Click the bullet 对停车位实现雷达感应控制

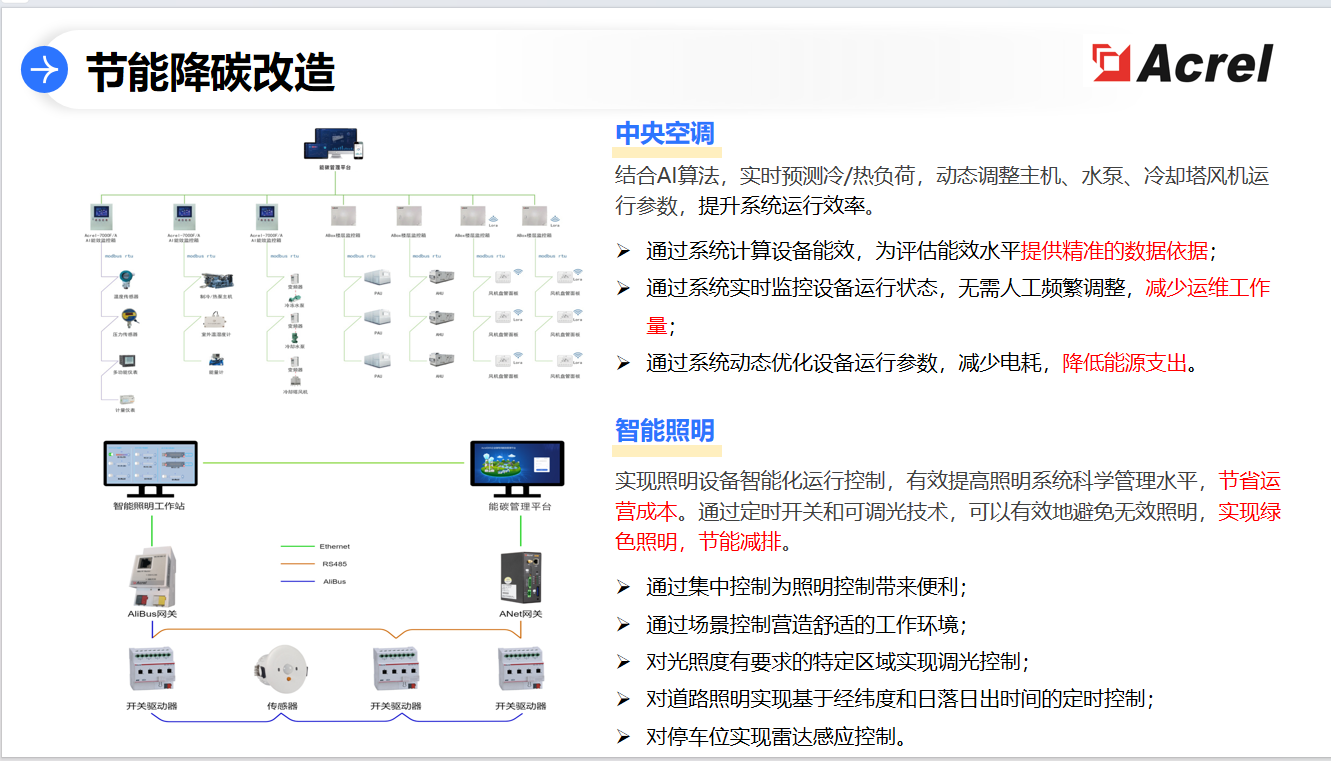point(776,738)
